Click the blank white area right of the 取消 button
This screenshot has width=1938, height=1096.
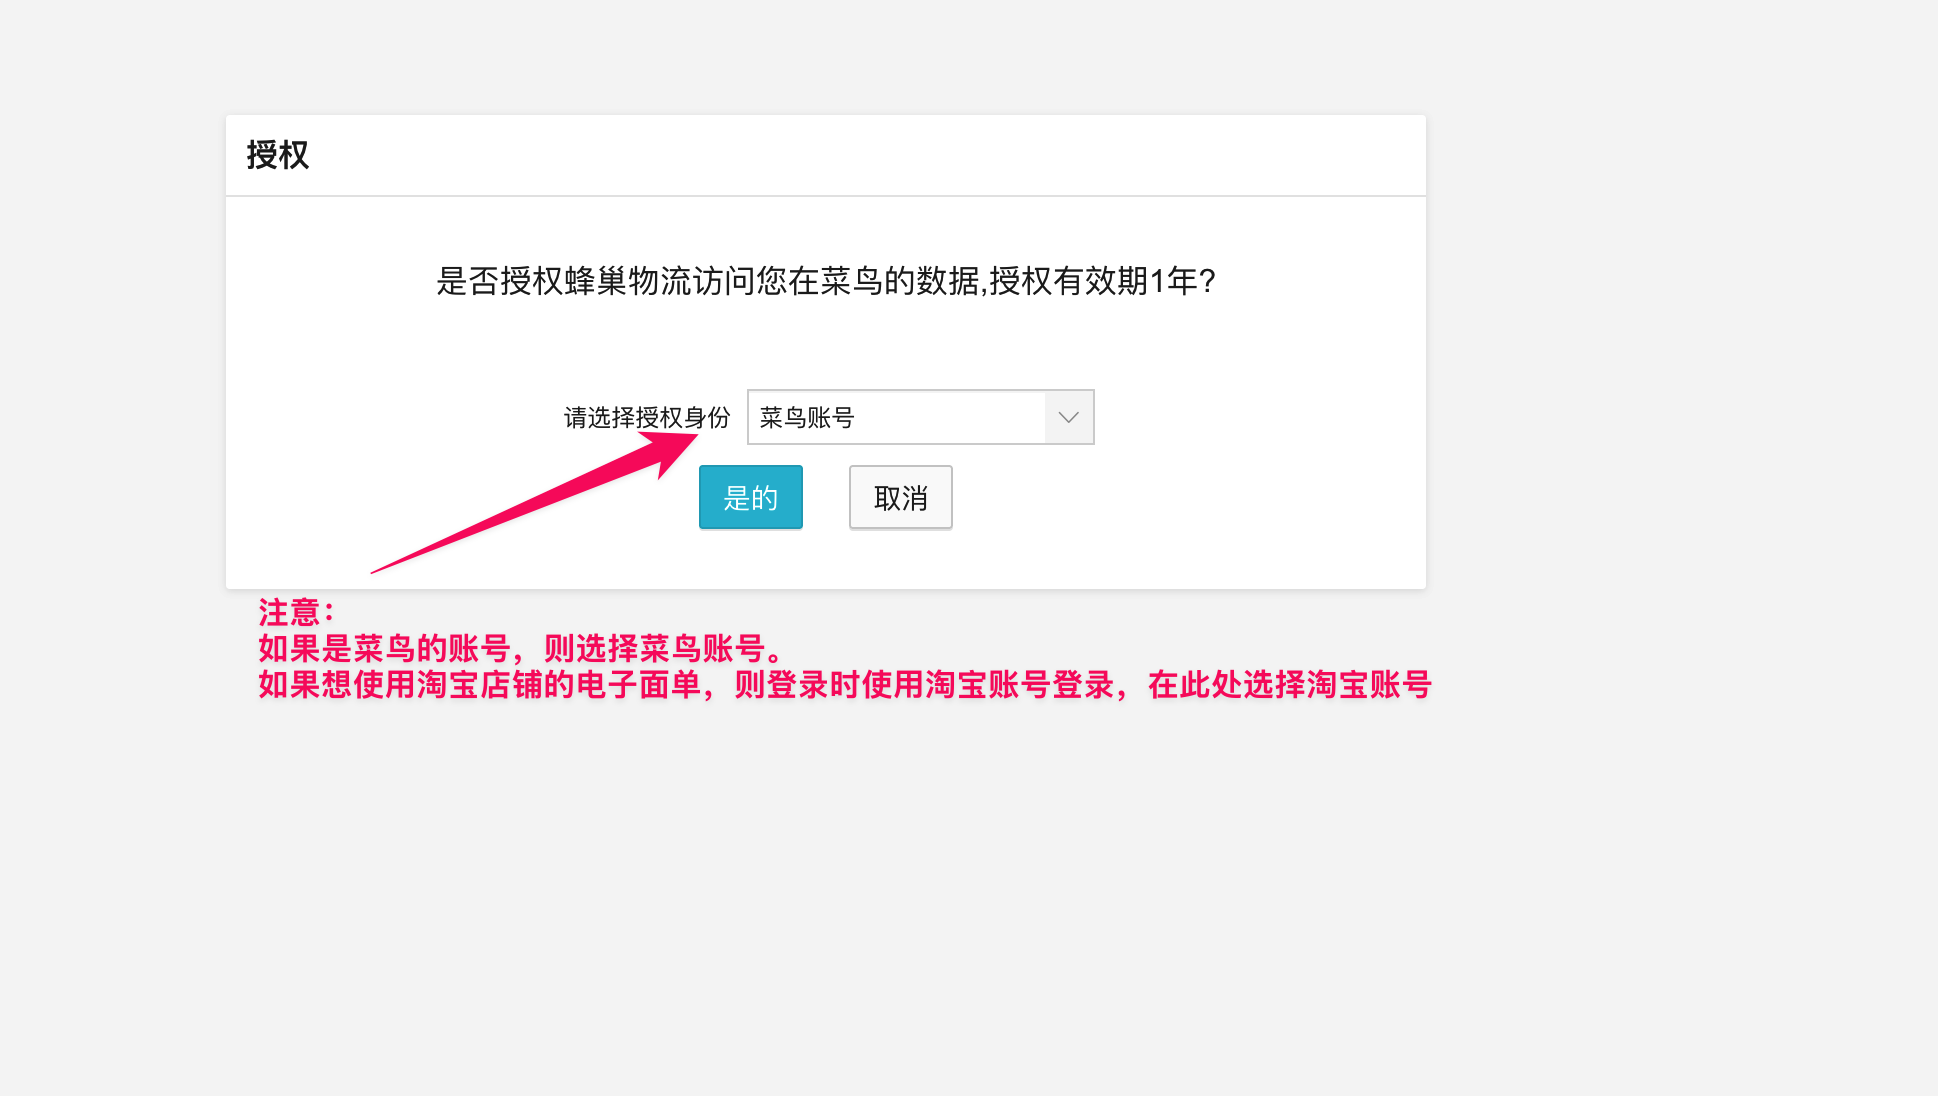(1180, 497)
